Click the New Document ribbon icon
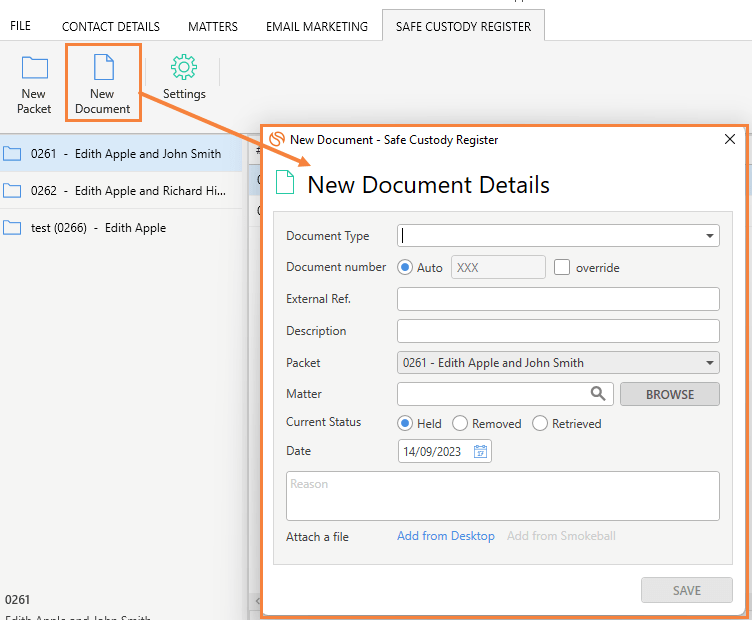 point(104,67)
